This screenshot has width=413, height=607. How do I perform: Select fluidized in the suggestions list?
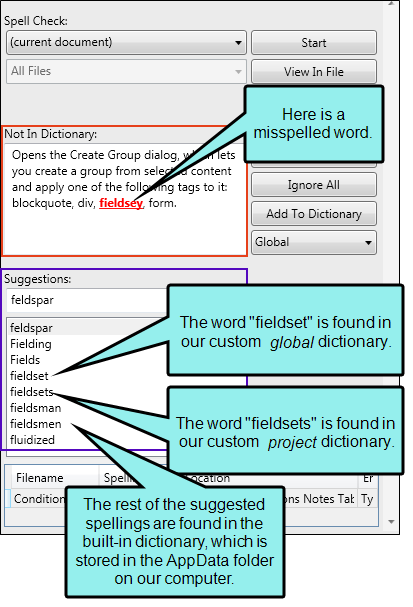[32, 440]
